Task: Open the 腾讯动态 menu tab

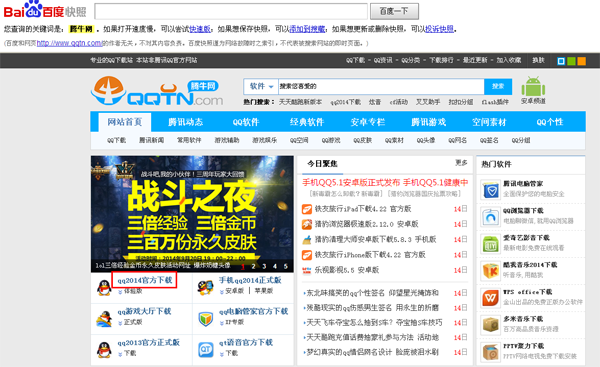Action: point(185,122)
